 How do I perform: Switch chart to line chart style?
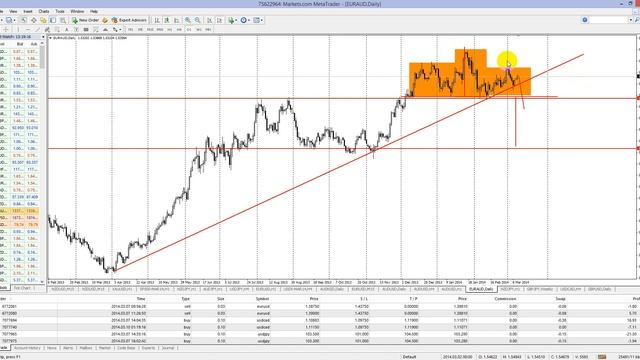[x=176, y=20]
